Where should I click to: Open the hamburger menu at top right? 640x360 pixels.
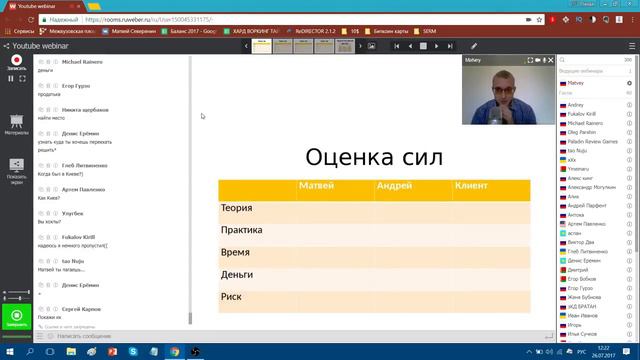[x=632, y=46]
